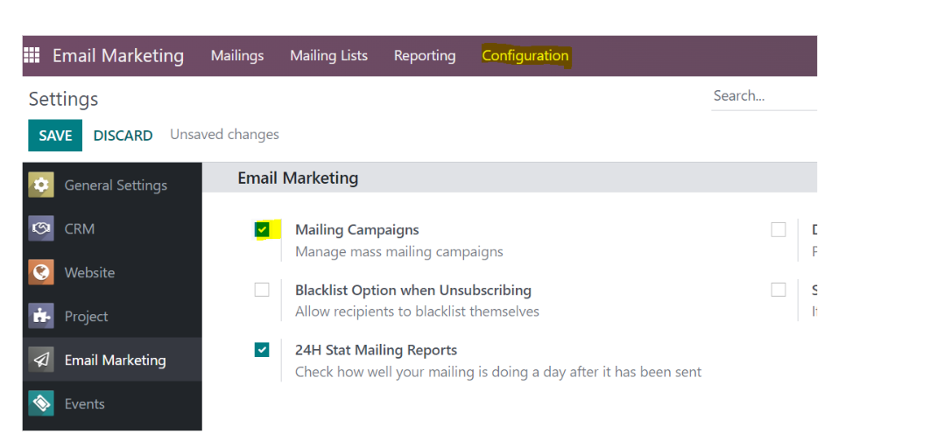930x441 pixels.
Task: Open the Mailing Lists menu
Action: [x=329, y=56]
